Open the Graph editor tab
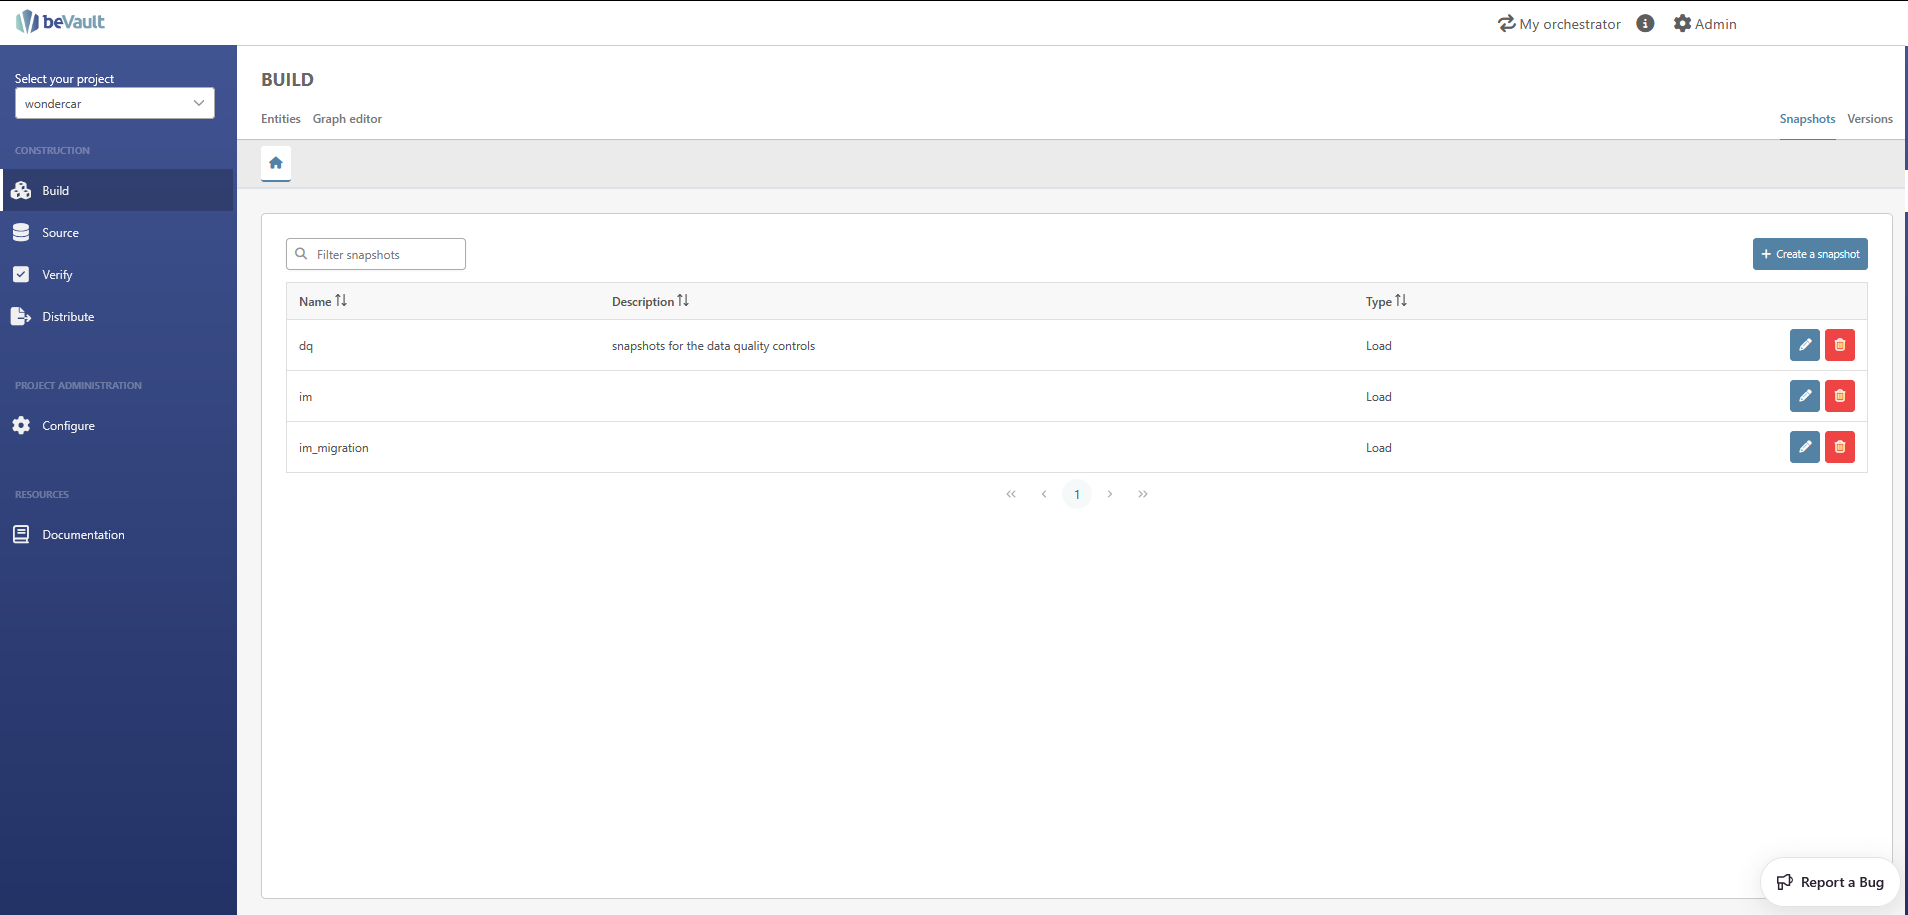Image resolution: width=1908 pixels, height=915 pixels. point(347,119)
